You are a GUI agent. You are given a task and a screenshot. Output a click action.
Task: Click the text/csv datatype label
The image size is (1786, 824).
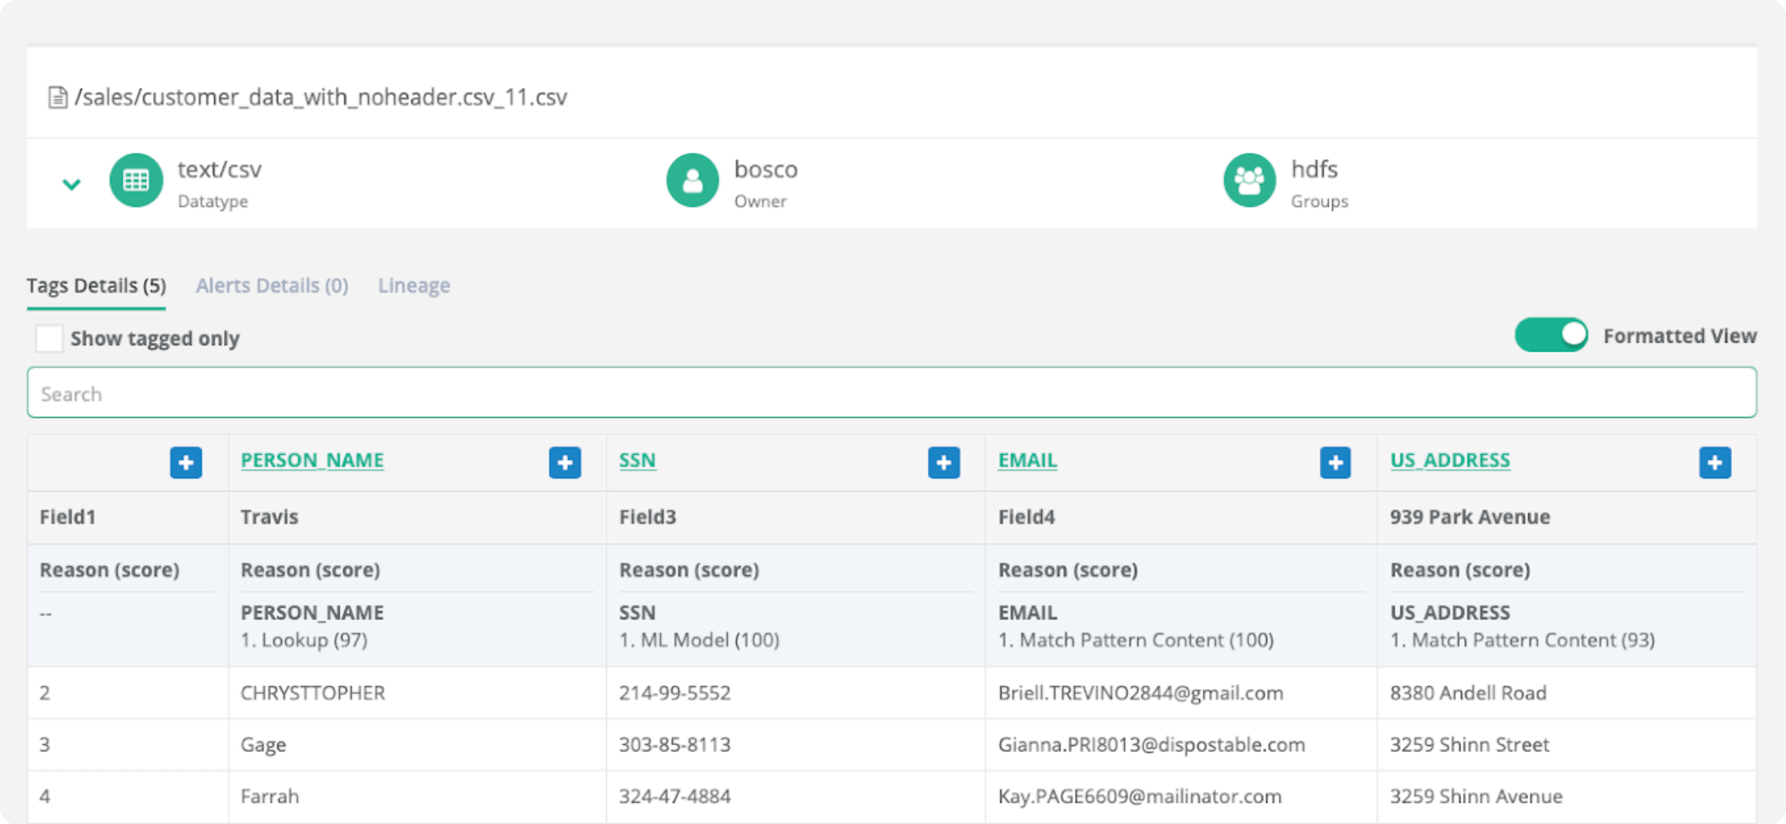(x=220, y=169)
